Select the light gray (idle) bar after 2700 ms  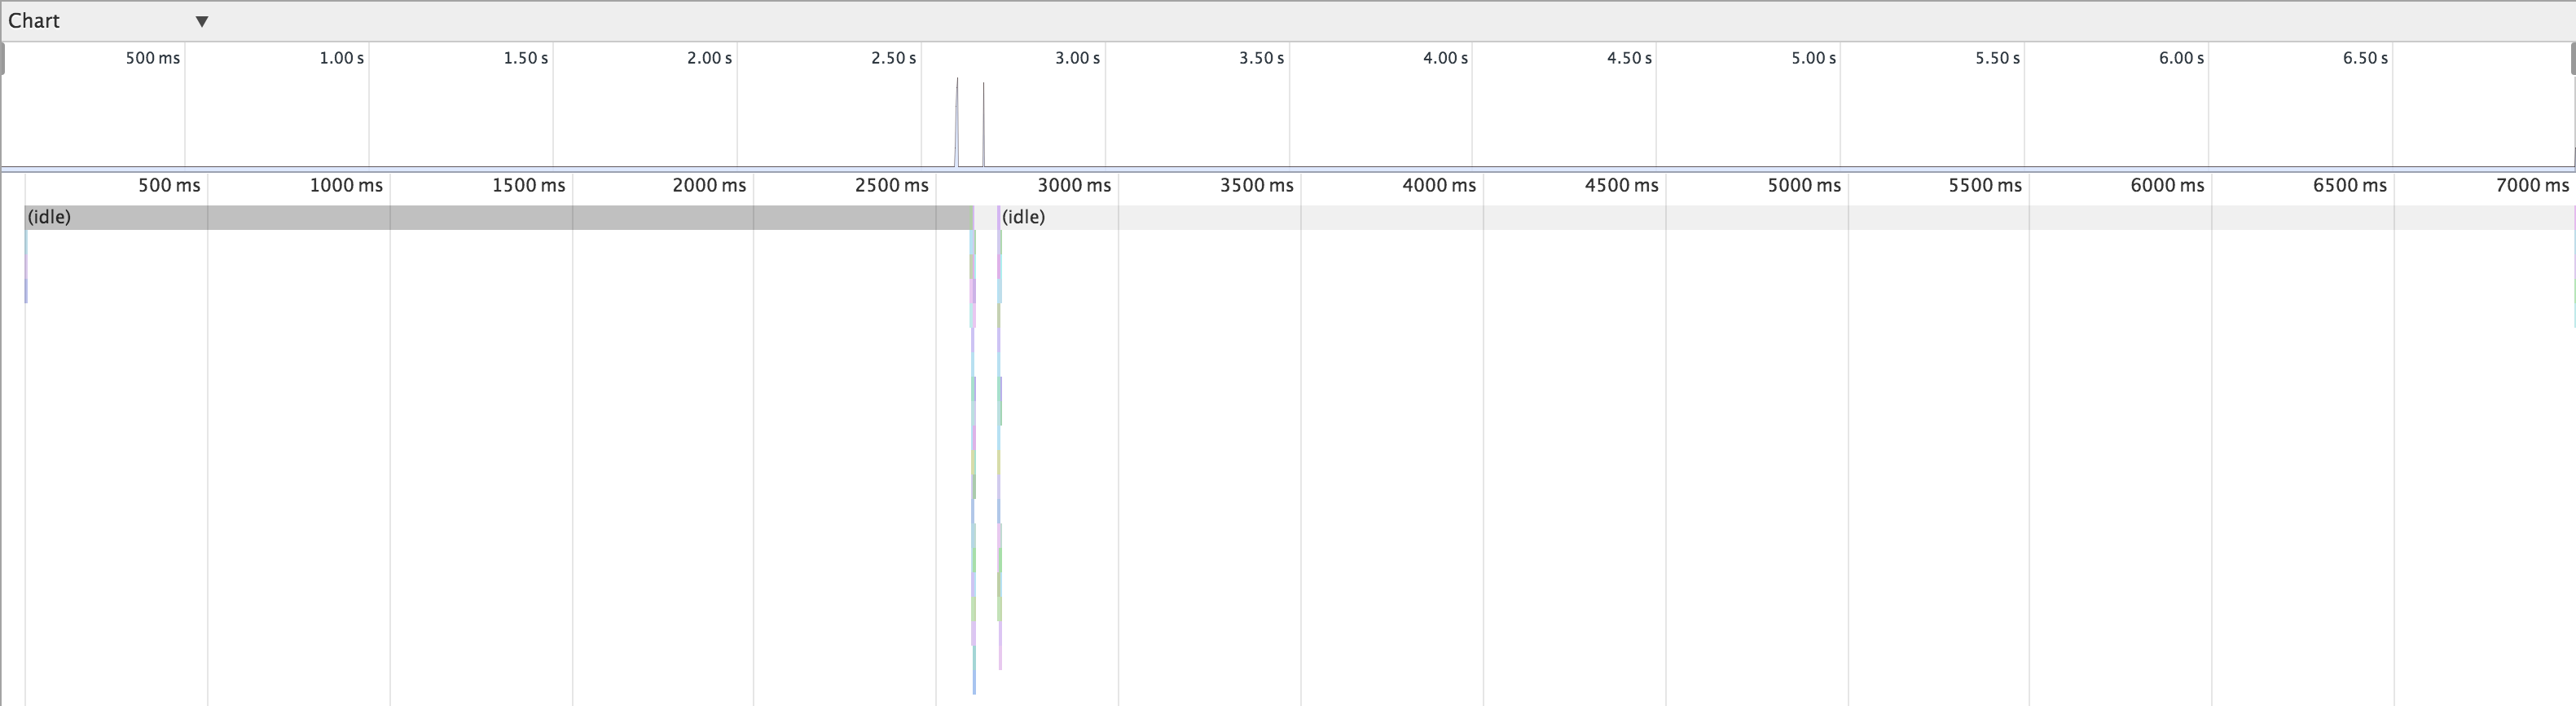click(1780, 217)
